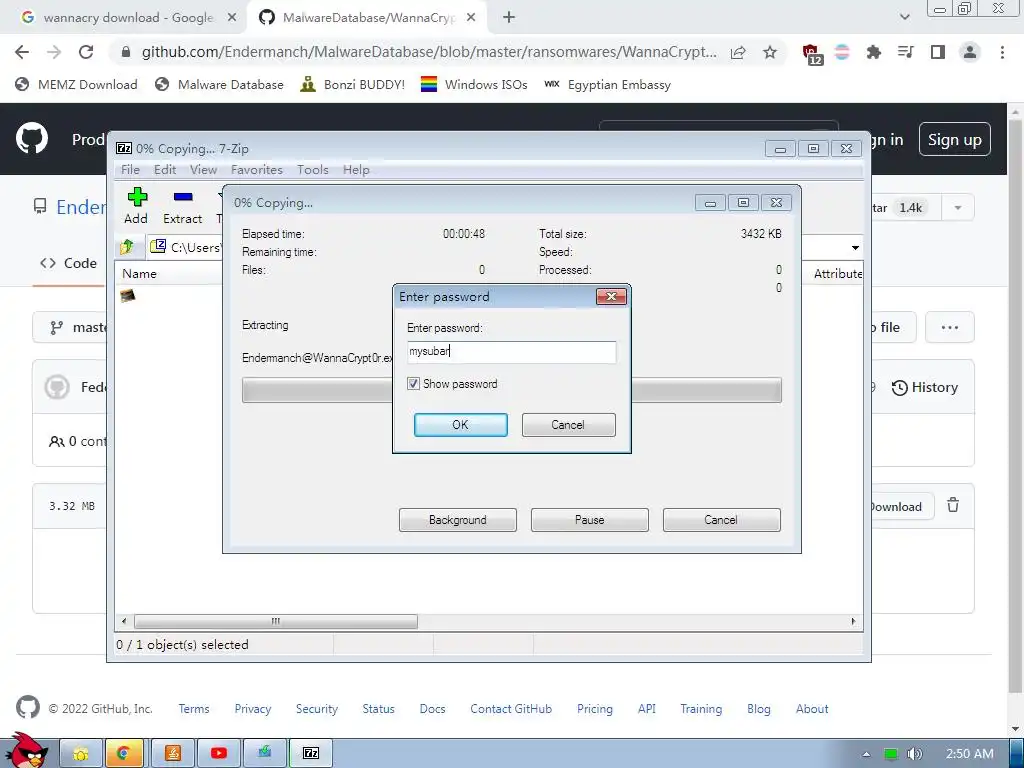Switch to wannacry download Google tab
Screen dimensions: 1024x768
(128, 18)
